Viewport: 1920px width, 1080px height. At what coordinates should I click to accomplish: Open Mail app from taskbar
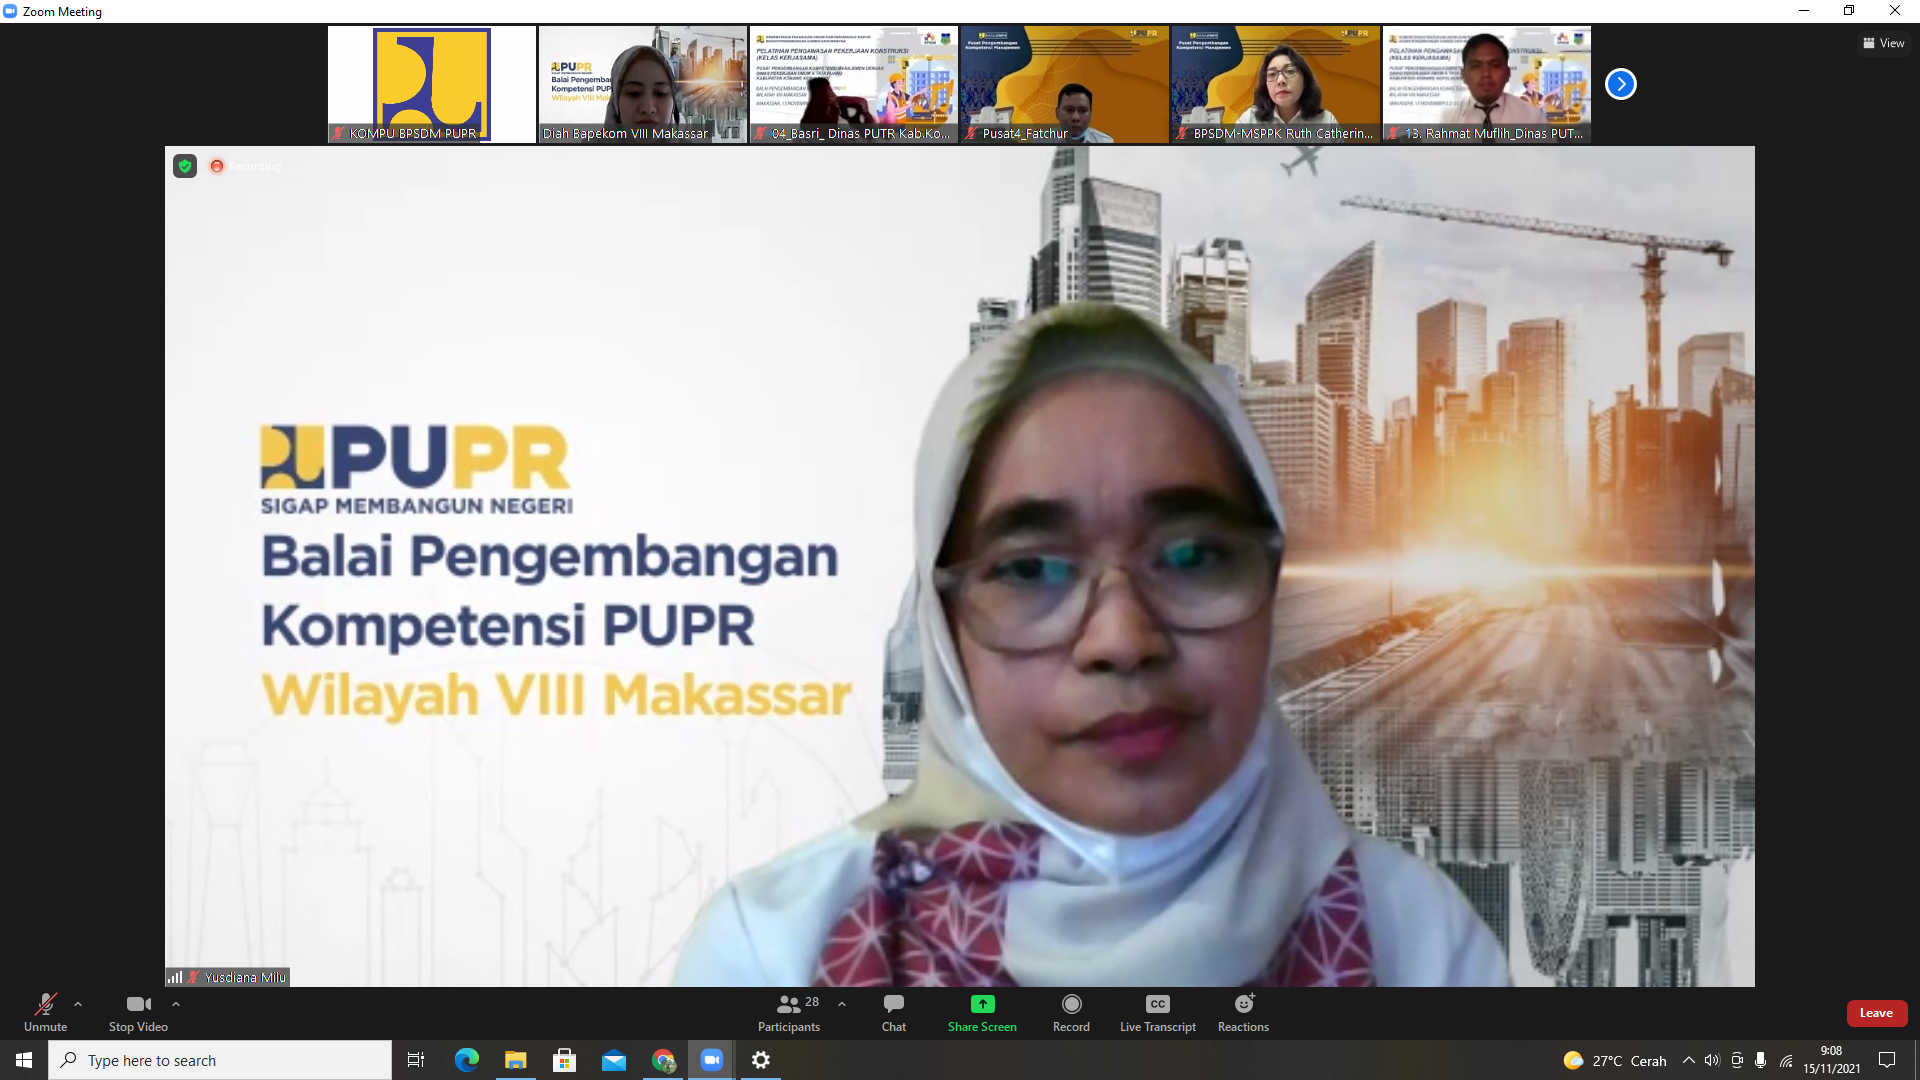click(x=613, y=1060)
